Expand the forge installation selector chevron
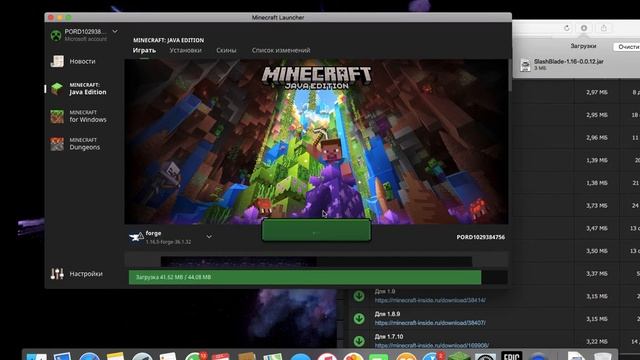Image resolution: width=640 pixels, height=360 pixels. [x=209, y=237]
